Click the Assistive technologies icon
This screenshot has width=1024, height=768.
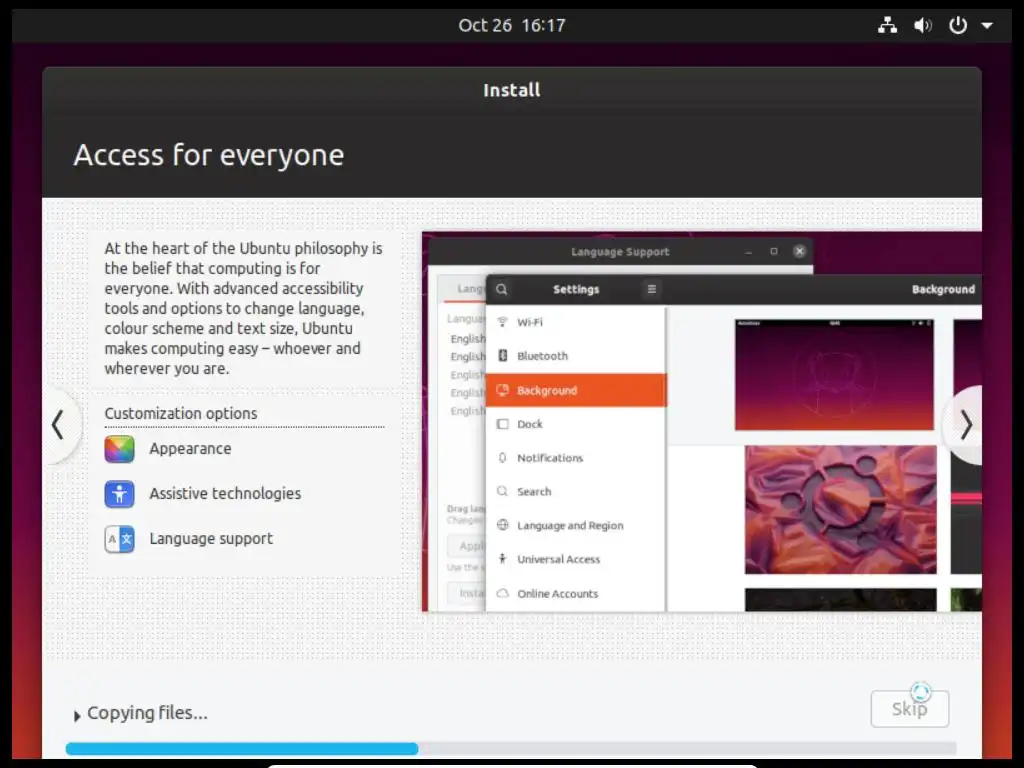pyautogui.click(x=120, y=494)
